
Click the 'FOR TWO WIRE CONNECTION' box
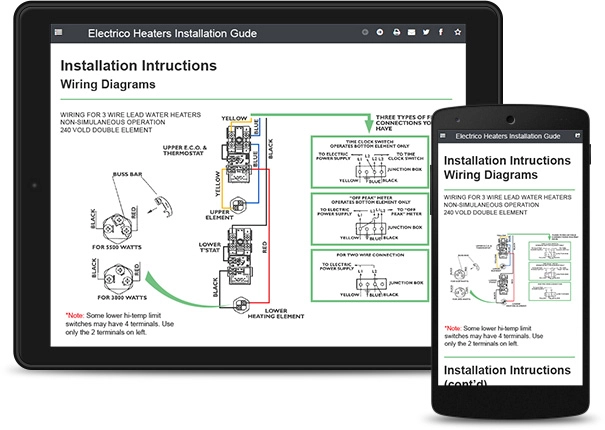(370, 275)
